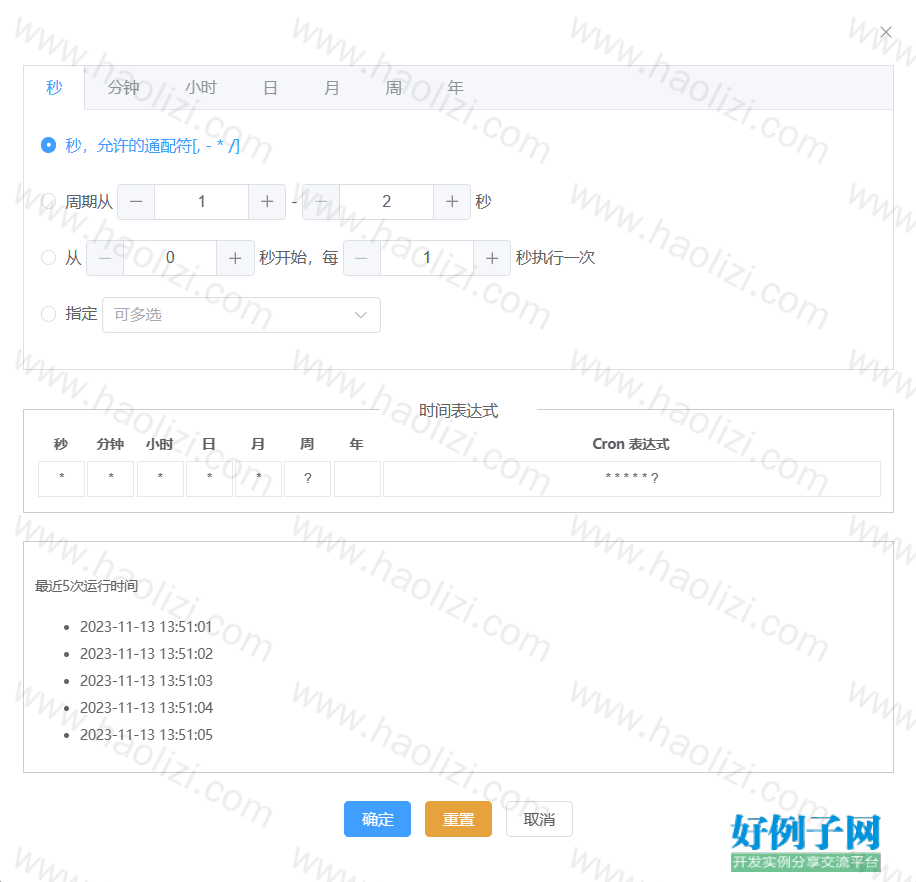Click run time 2023-11-13 13:51:02
Image resolution: width=916 pixels, height=882 pixels.
pos(146,654)
